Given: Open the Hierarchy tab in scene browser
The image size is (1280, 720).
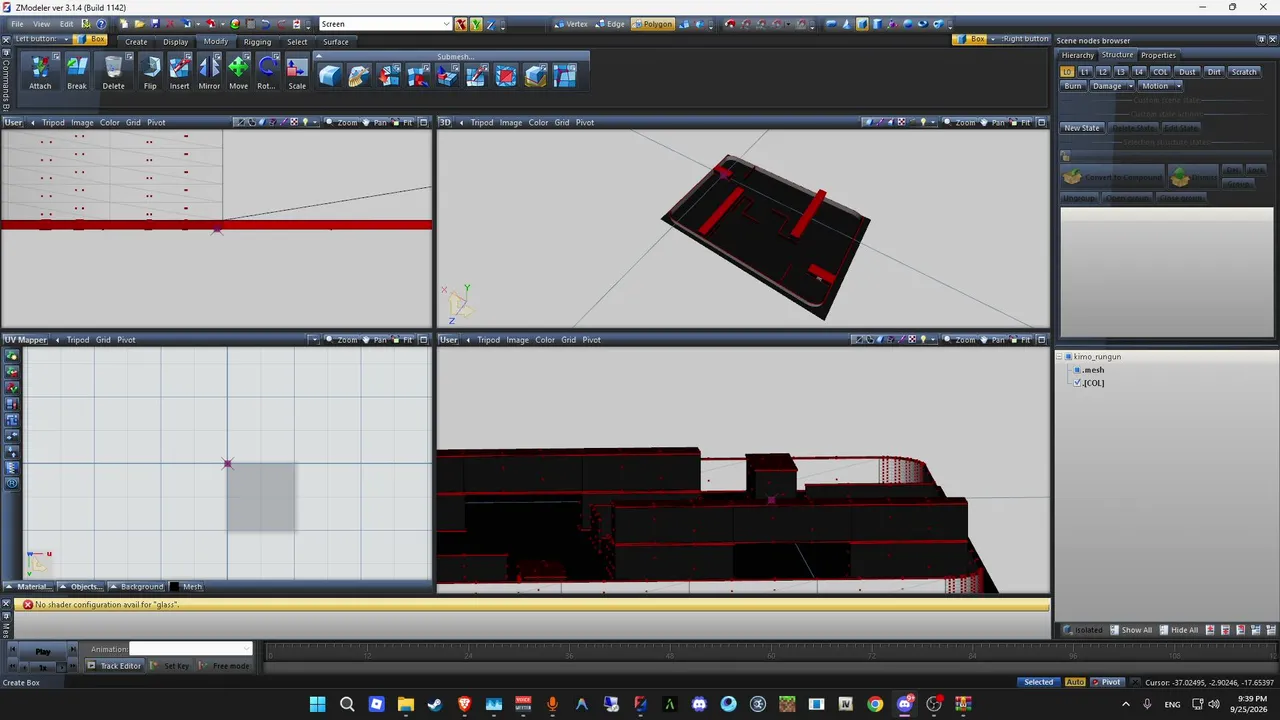Looking at the screenshot, I should [x=1077, y=55].
